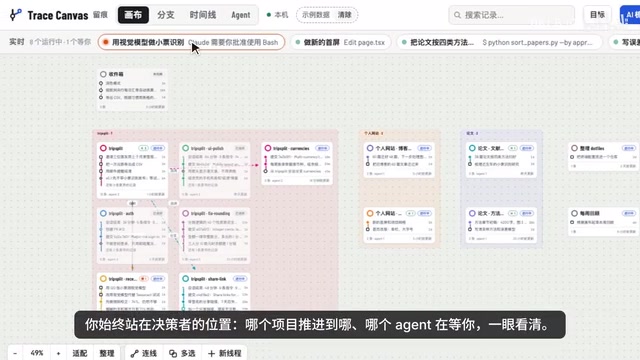Switch to the 时间线 tab
This screenshot has height=360, width=640.
(202, 15)
